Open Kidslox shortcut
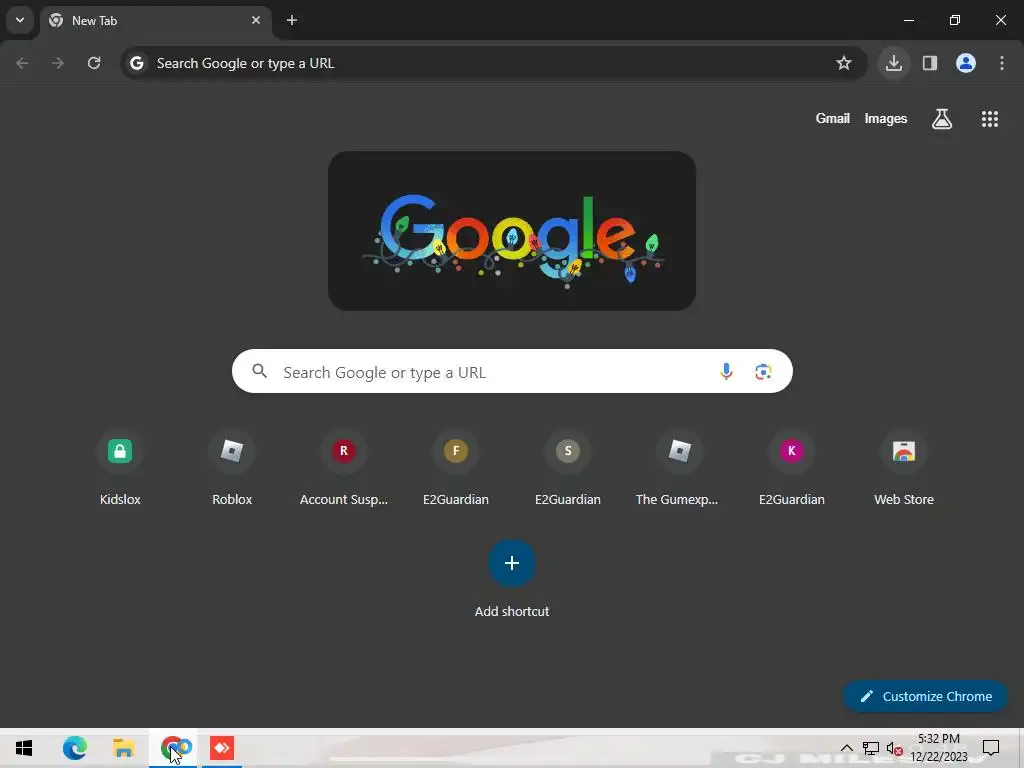Screen dimensions: 1024x768 [120, 468]
